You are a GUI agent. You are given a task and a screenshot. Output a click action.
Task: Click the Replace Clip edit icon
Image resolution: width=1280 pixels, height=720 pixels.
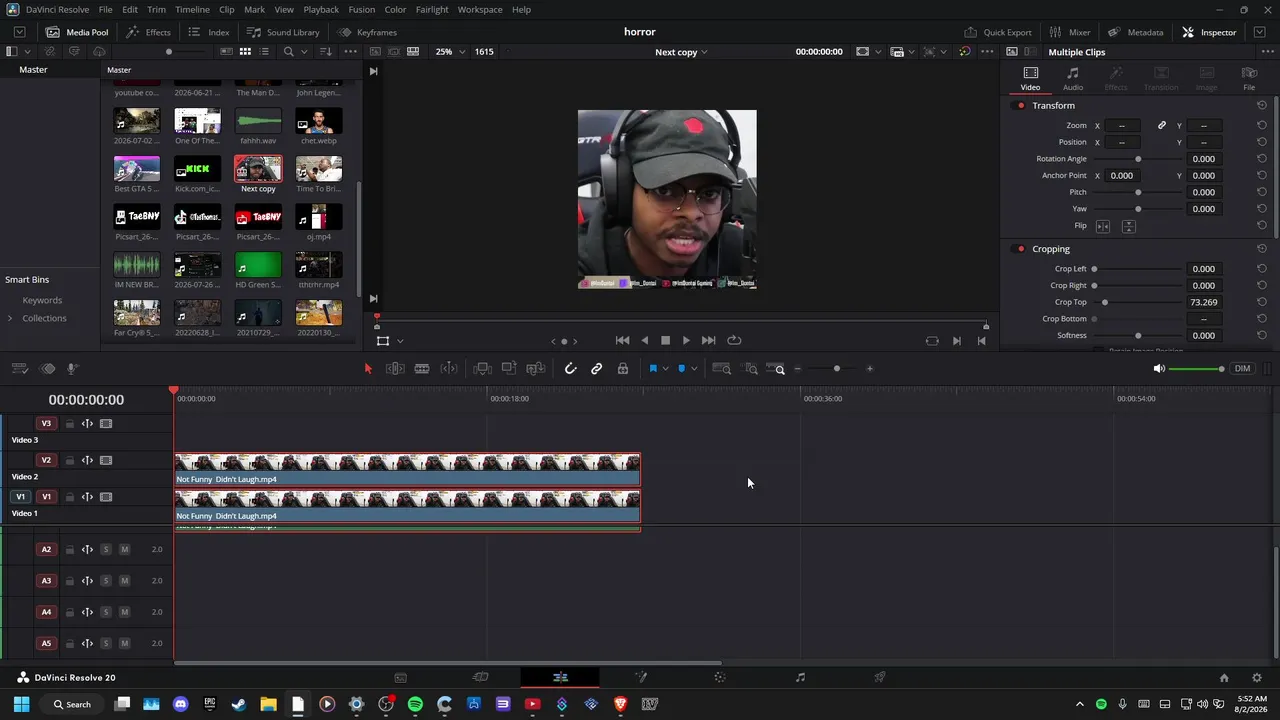(536, 369)
